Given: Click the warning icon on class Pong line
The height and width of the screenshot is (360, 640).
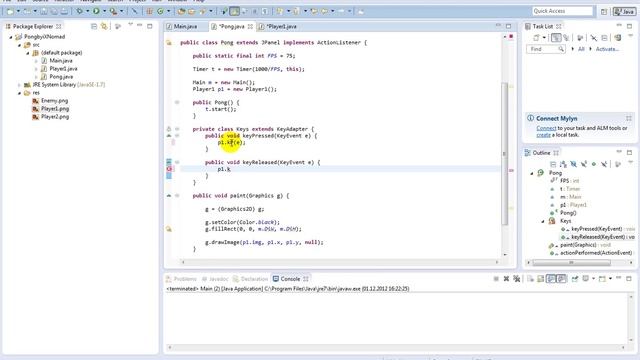Looking at the screenshot, I should tap(169, 42).
